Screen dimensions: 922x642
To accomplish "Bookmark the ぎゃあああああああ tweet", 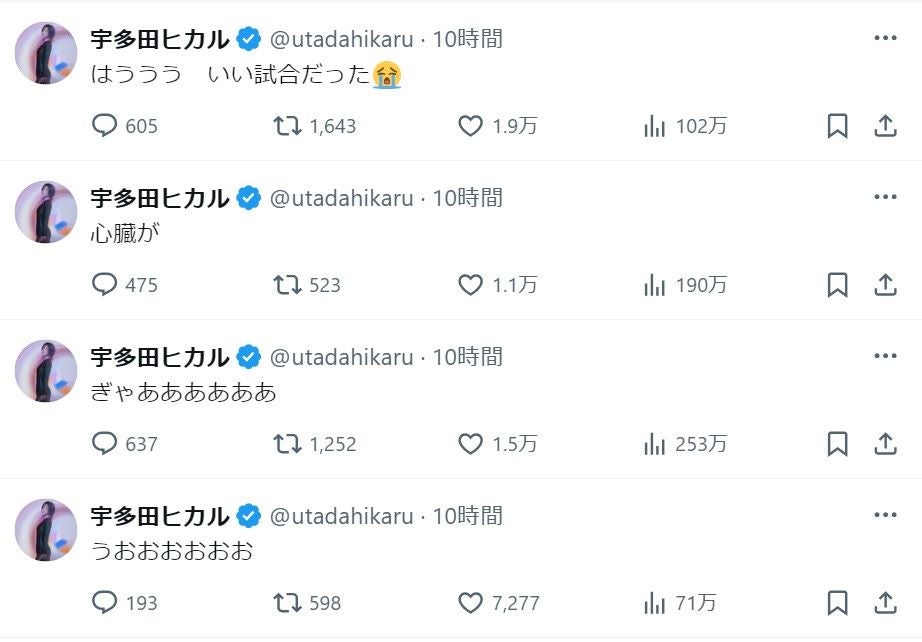I will 838,445.
